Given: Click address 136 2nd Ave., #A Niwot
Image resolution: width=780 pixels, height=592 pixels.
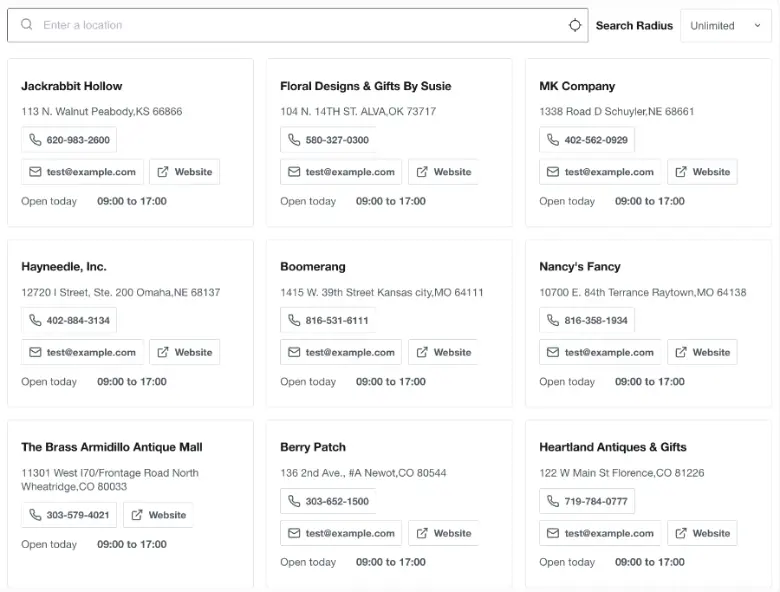Looking at the screenshot, I should click(x=363, y=473).
